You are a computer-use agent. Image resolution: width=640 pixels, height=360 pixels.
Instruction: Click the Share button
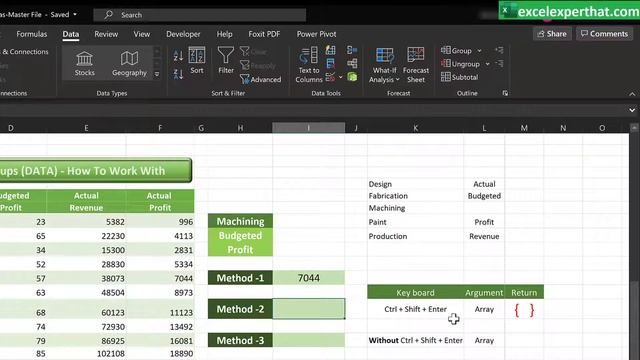click(552, 34)
